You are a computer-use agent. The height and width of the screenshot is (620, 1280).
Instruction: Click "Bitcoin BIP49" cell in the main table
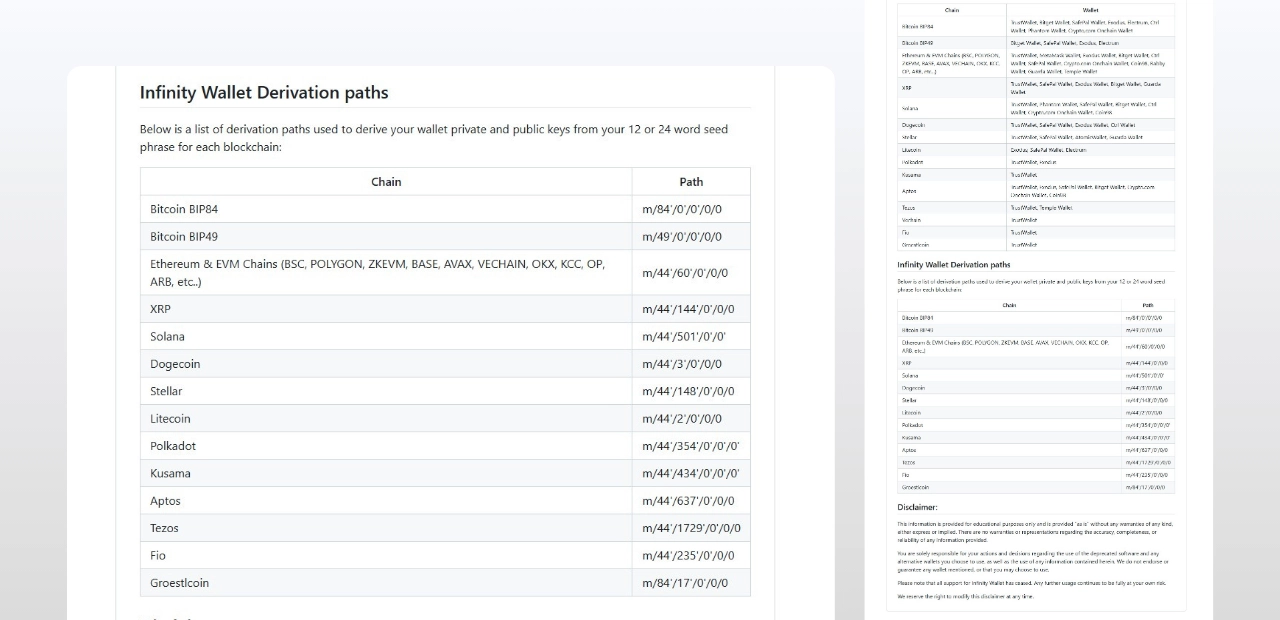(386, 237)
